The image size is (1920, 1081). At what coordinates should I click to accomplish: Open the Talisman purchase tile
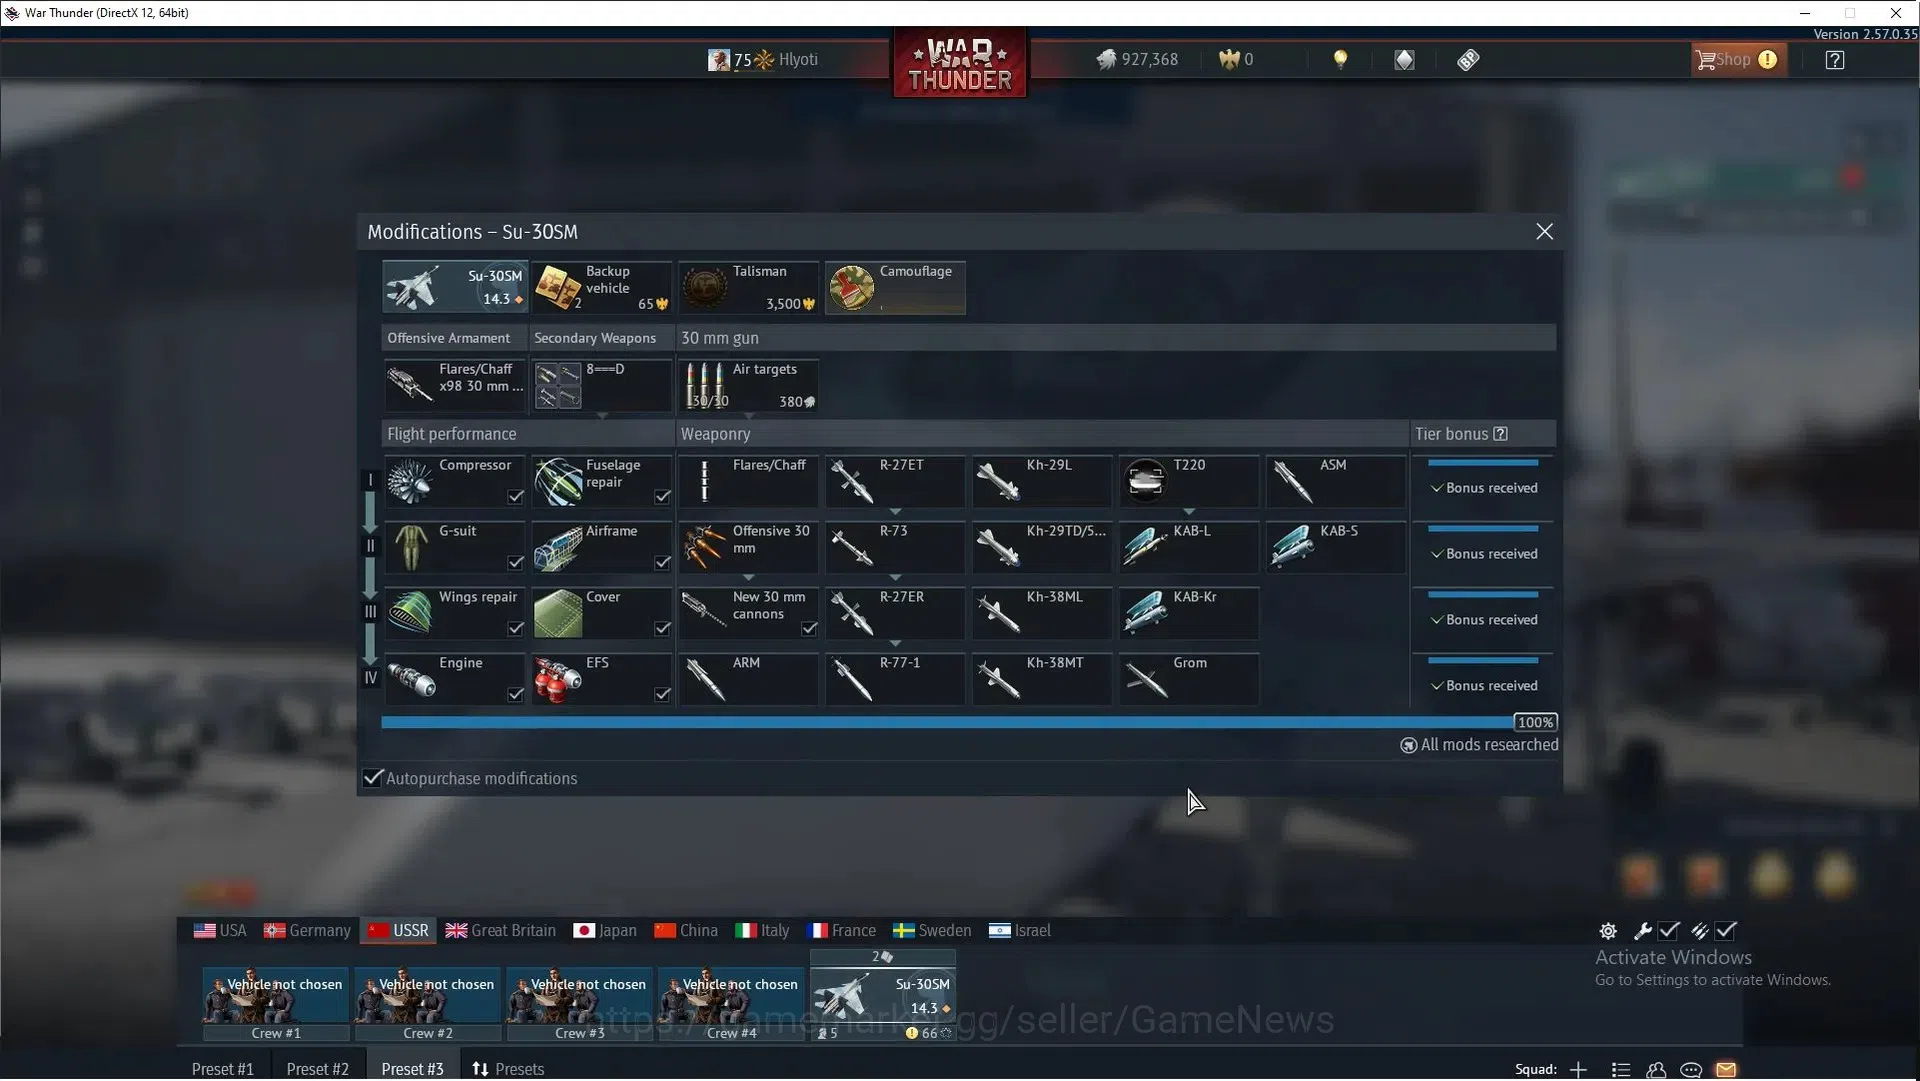[x=748, y=288]
